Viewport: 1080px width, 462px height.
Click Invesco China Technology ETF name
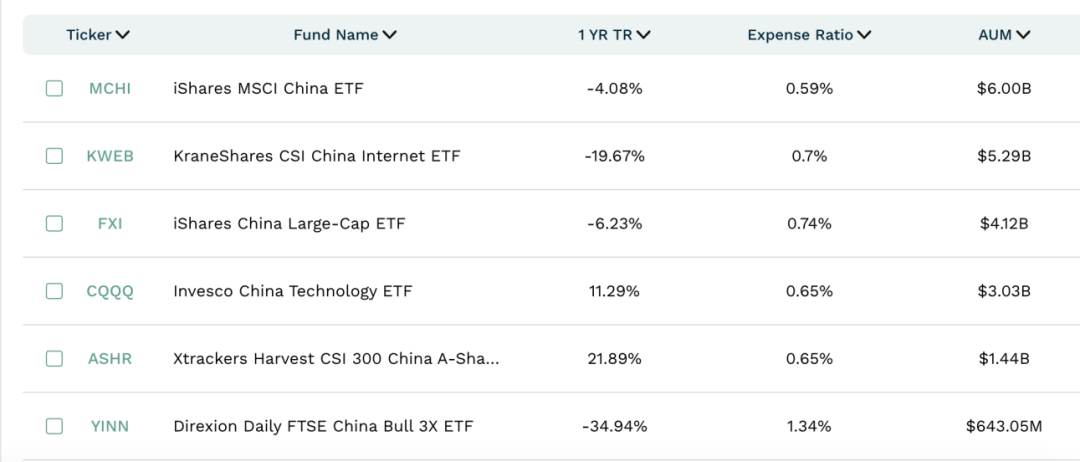pos(293,291)
